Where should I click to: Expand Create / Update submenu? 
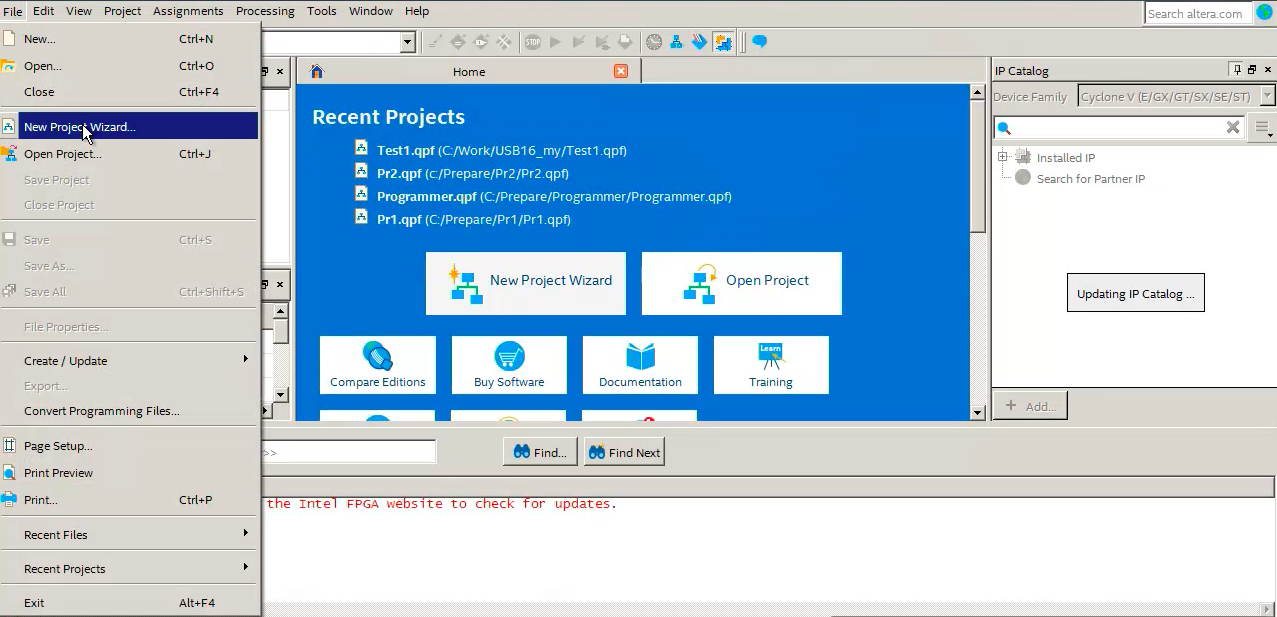pos(130,360)
